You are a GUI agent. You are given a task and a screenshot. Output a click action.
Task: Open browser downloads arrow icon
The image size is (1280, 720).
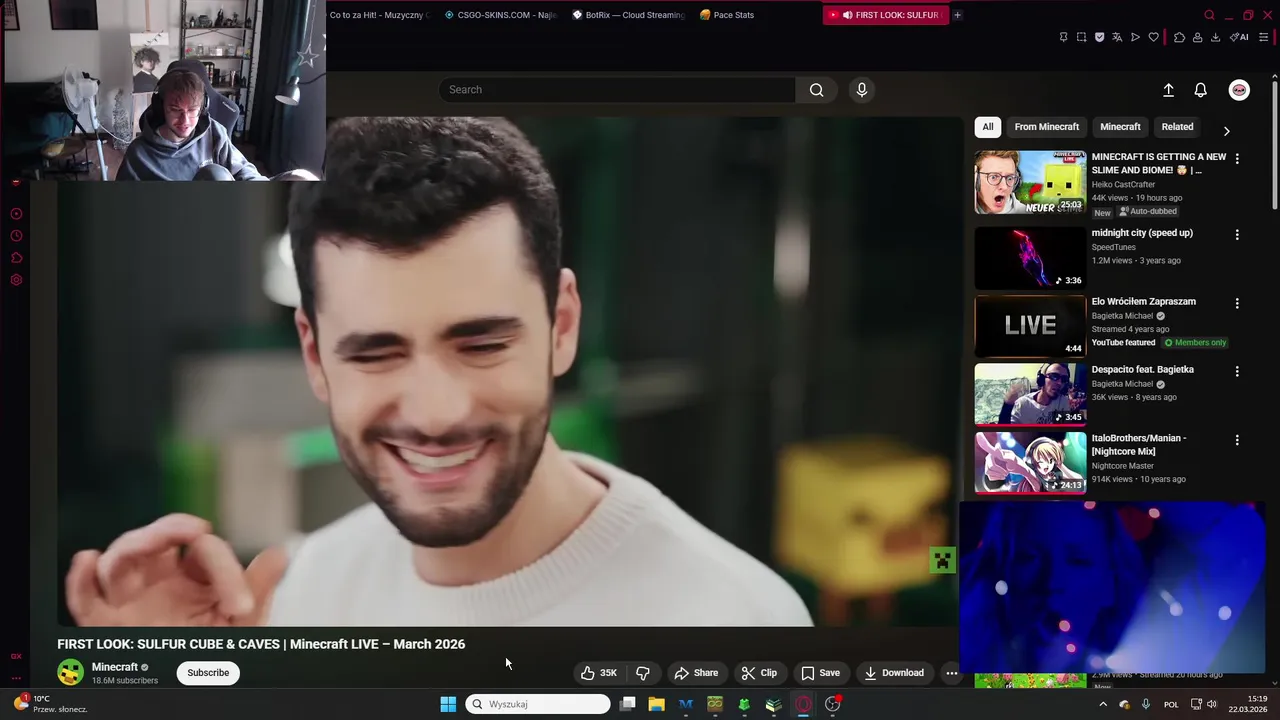tap(1215, 37)
